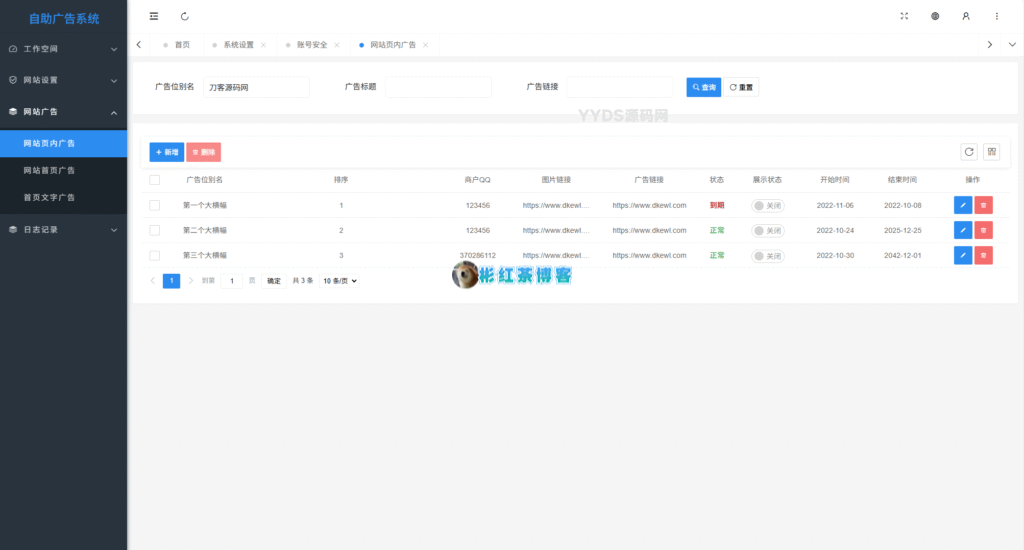Collapse the sidebar using the menu fold icon
Image resolution: width=1024 pixels, height=550 pixels.
[153, 16]
